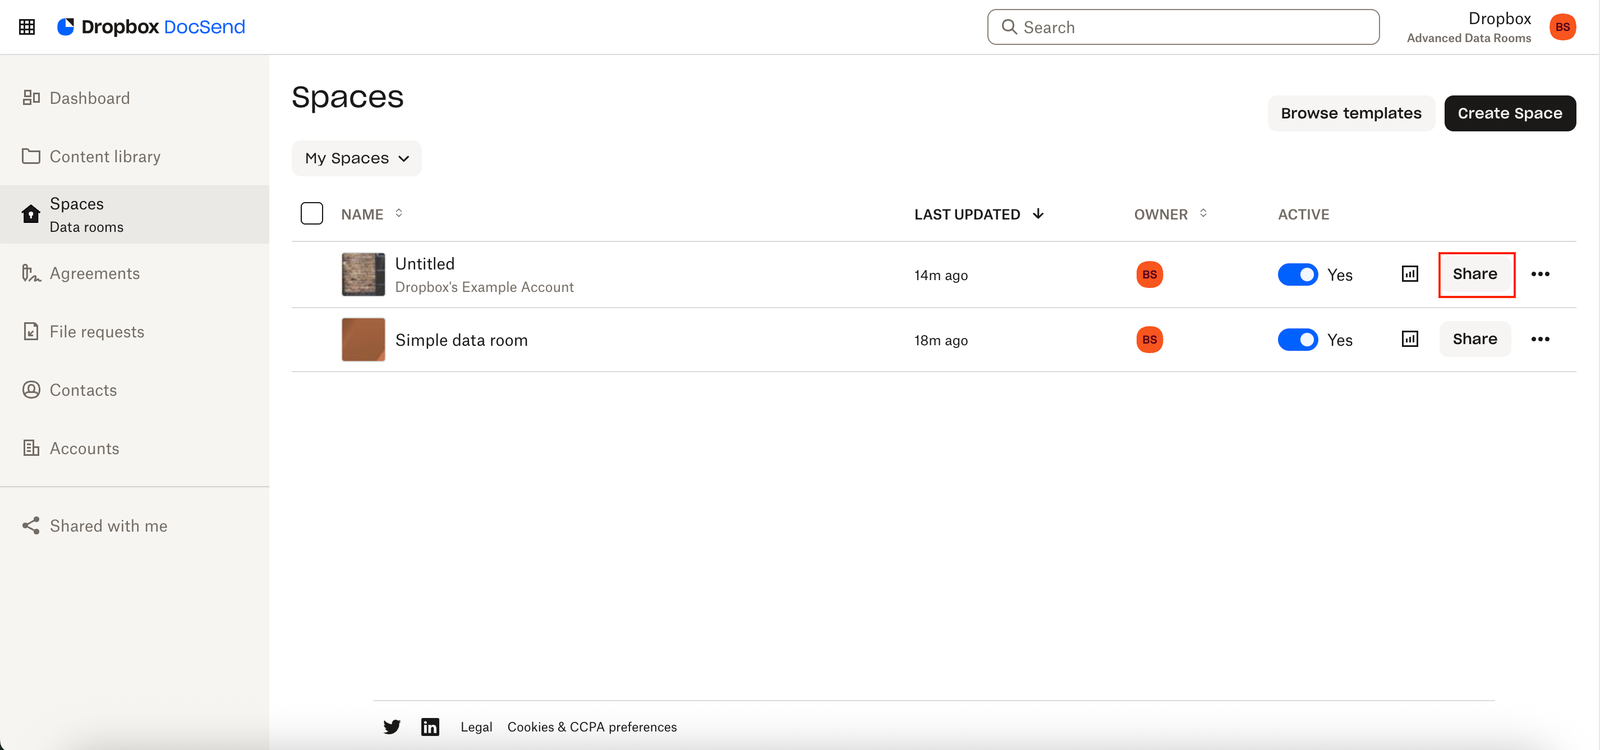
Task: Open more options for Untitled space
Action: [1540, 274]
